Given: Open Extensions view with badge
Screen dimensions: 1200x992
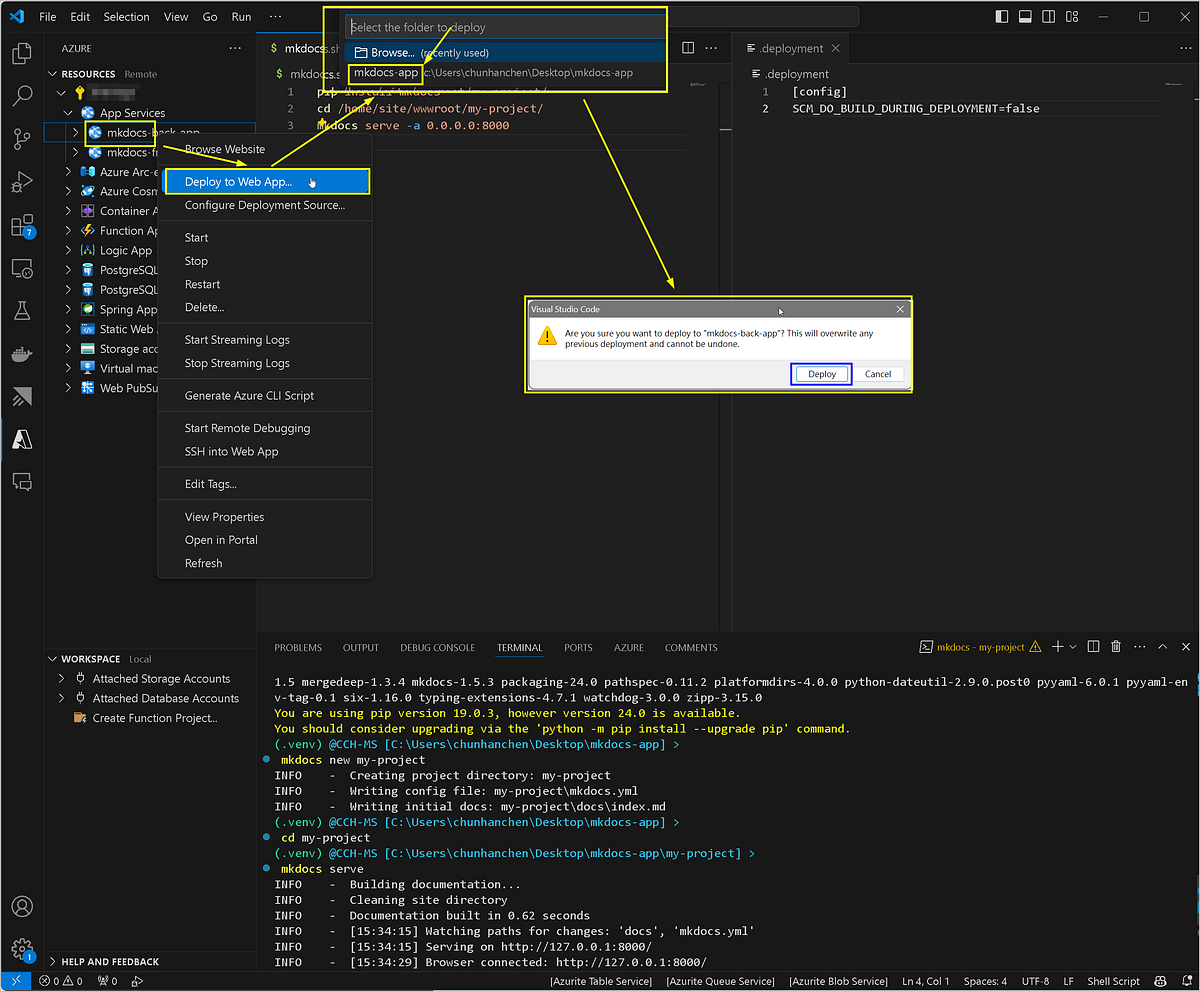Looking at the screenshot, I should tap(22, 226).
